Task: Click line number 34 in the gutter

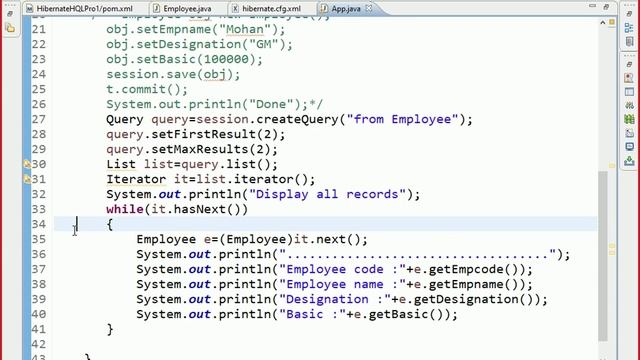Action: click(39, 224)
